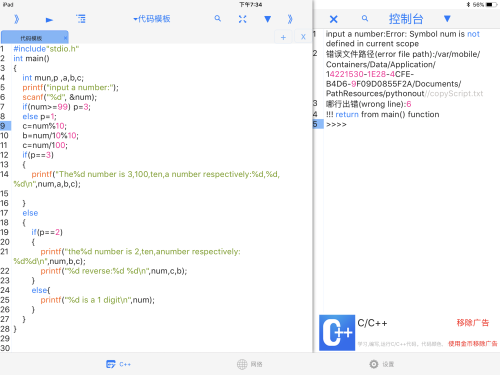The height and width of the screenshot is (375, 500).
Task: Open search in the code editor
Action: pyautogui.click(x=218, y=19)
